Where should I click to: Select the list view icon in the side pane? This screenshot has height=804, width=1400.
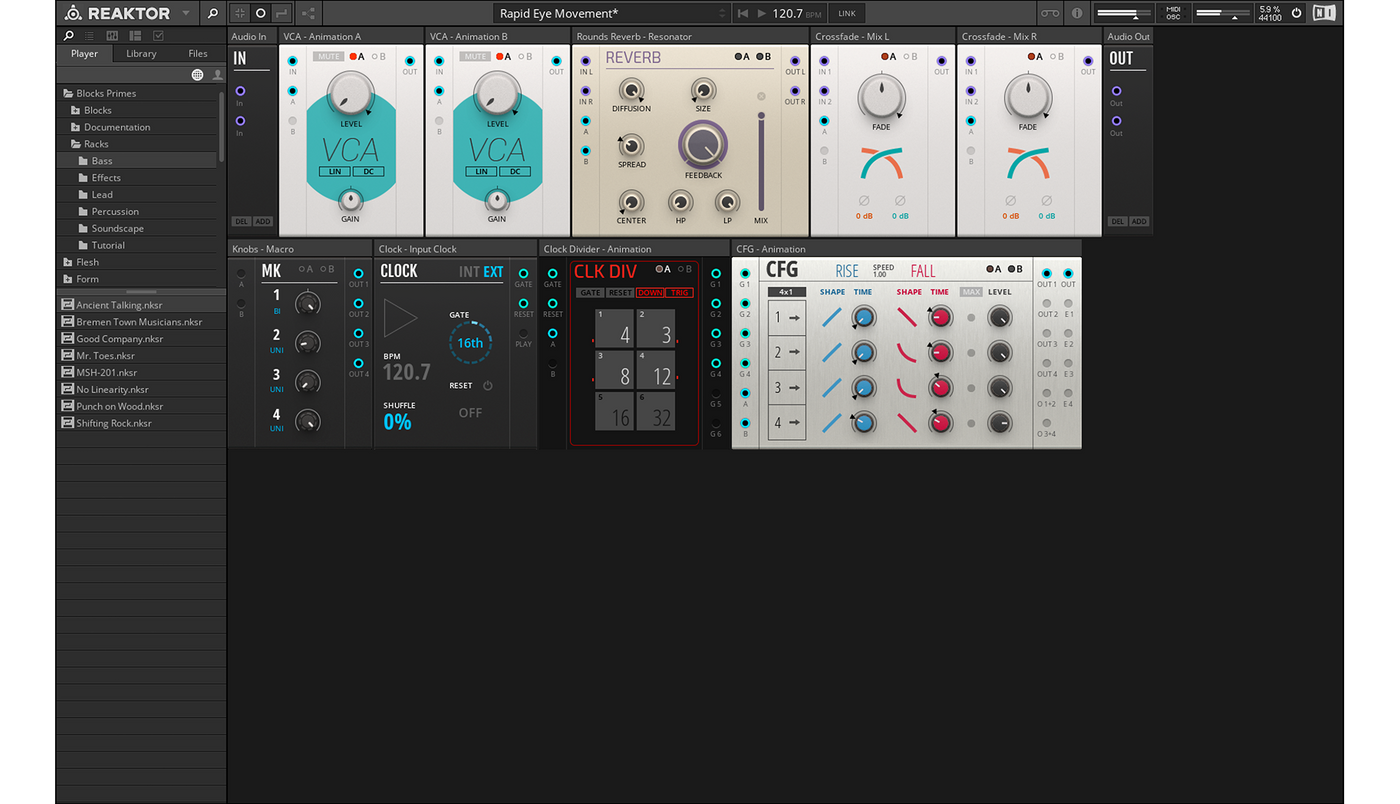[x=90, y=35]
